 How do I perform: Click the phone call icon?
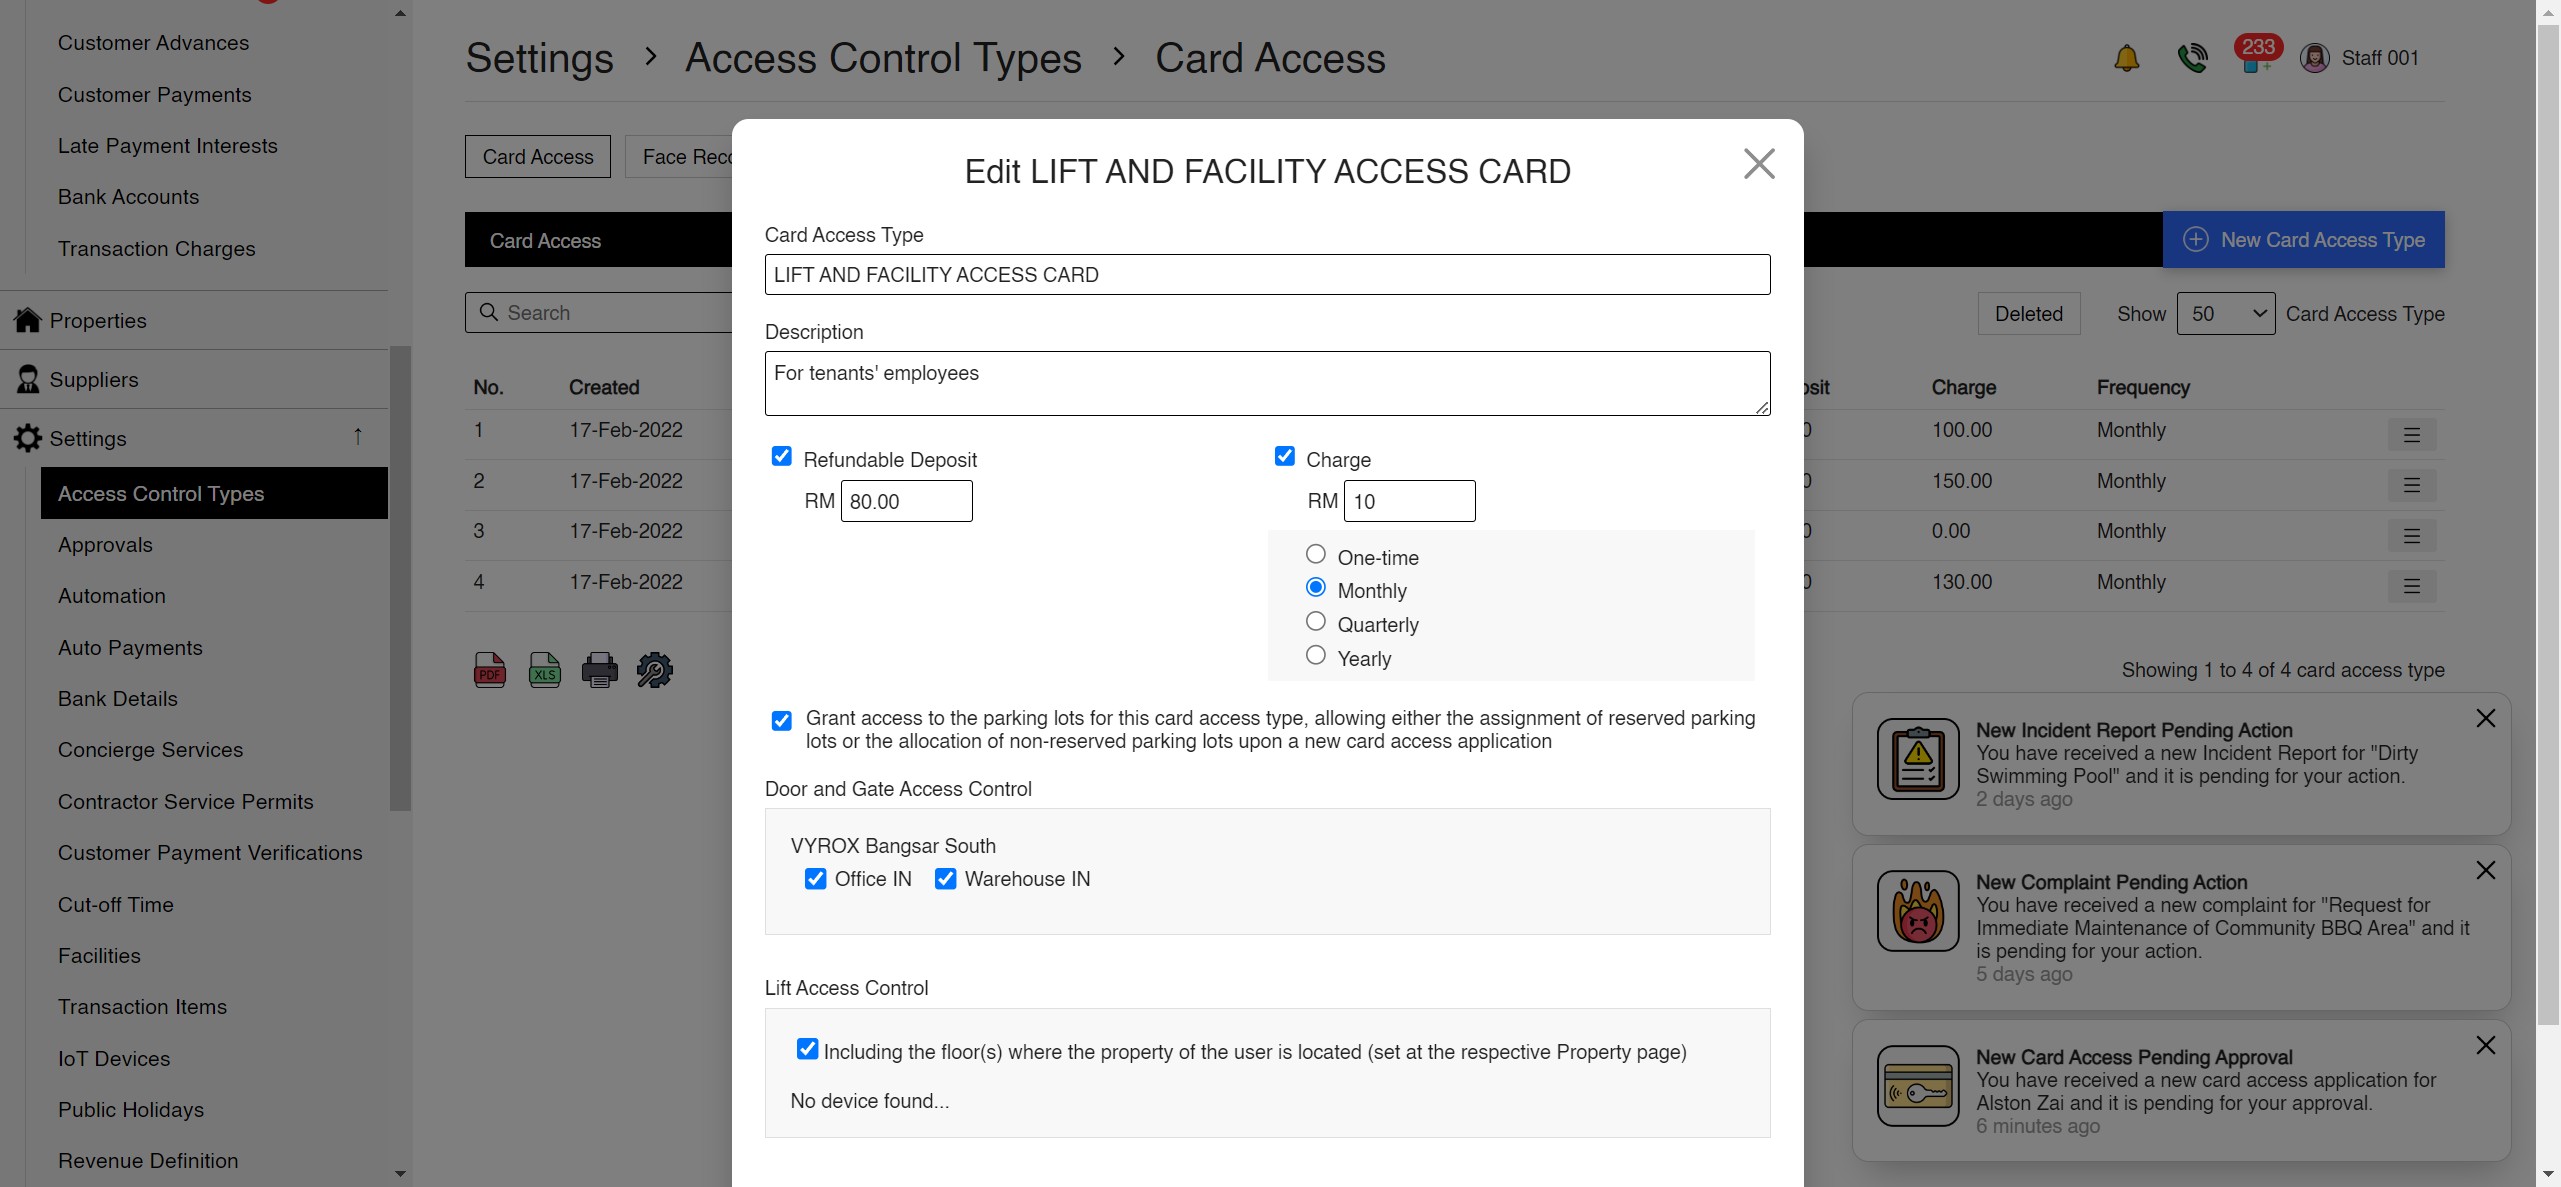(x=2191, y=58)
